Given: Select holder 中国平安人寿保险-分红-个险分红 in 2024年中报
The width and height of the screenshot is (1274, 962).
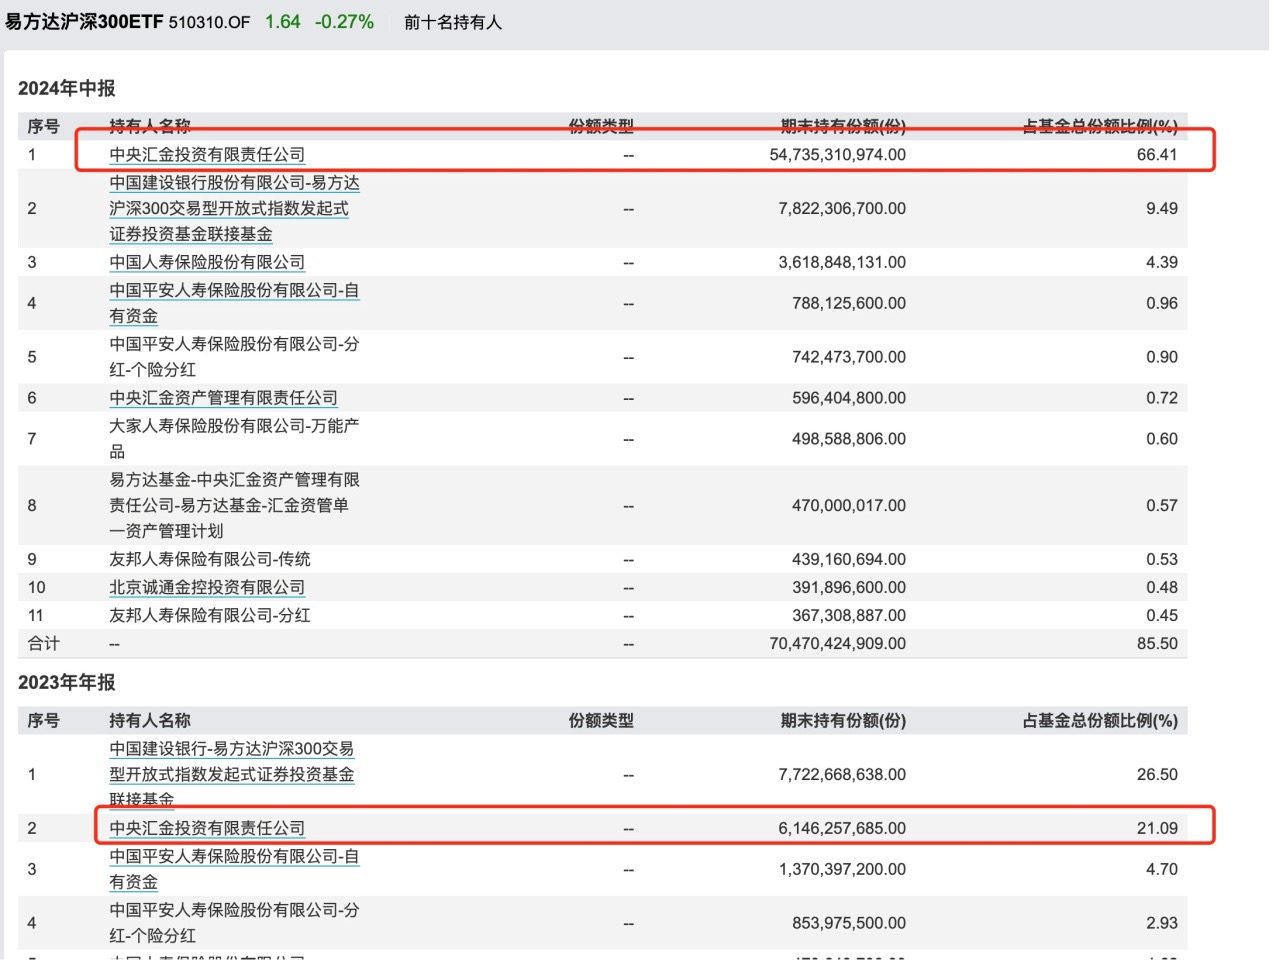Looking at the screenshot, I should point(234,358).
